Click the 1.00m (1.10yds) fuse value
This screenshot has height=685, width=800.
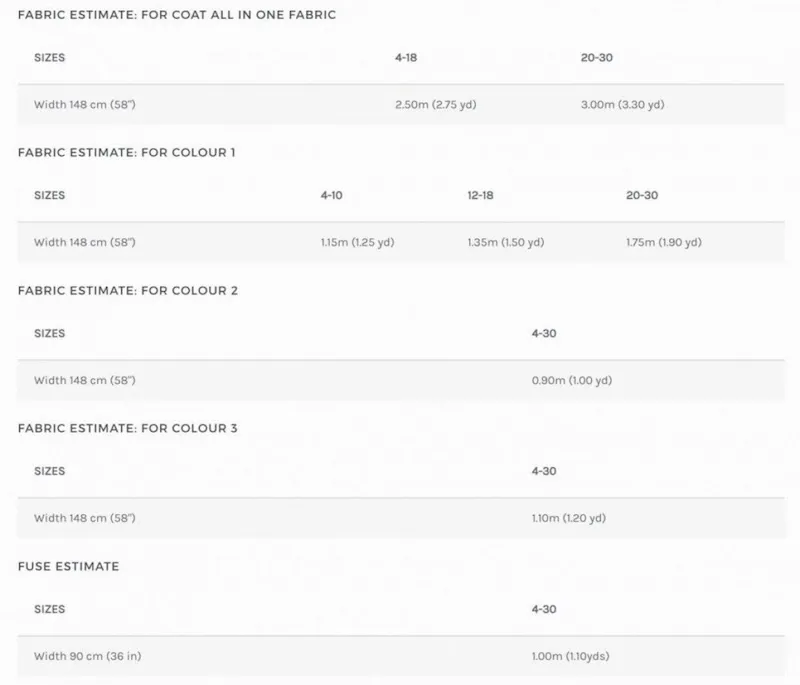pos(571,656)
